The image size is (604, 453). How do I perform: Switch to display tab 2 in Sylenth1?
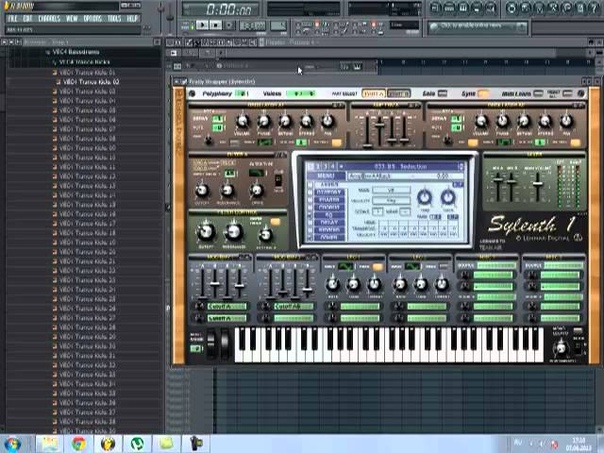[x=317, y=166]
